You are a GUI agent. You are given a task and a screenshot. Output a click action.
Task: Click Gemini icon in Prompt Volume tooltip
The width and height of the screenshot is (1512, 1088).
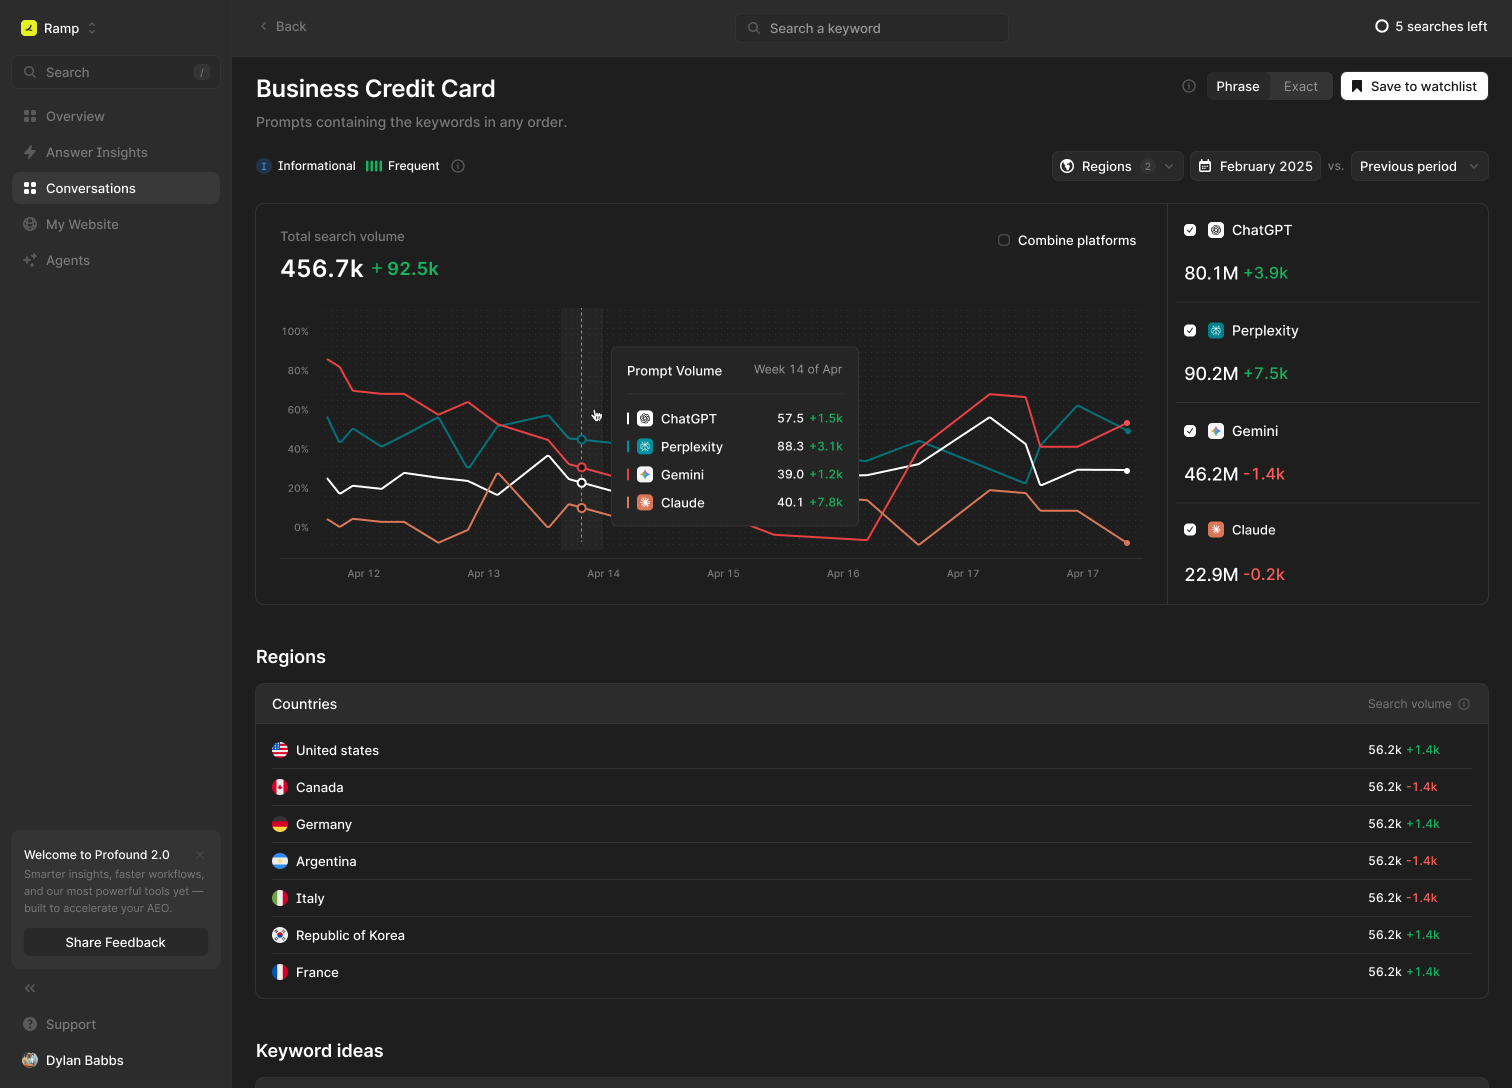point(645,475)
